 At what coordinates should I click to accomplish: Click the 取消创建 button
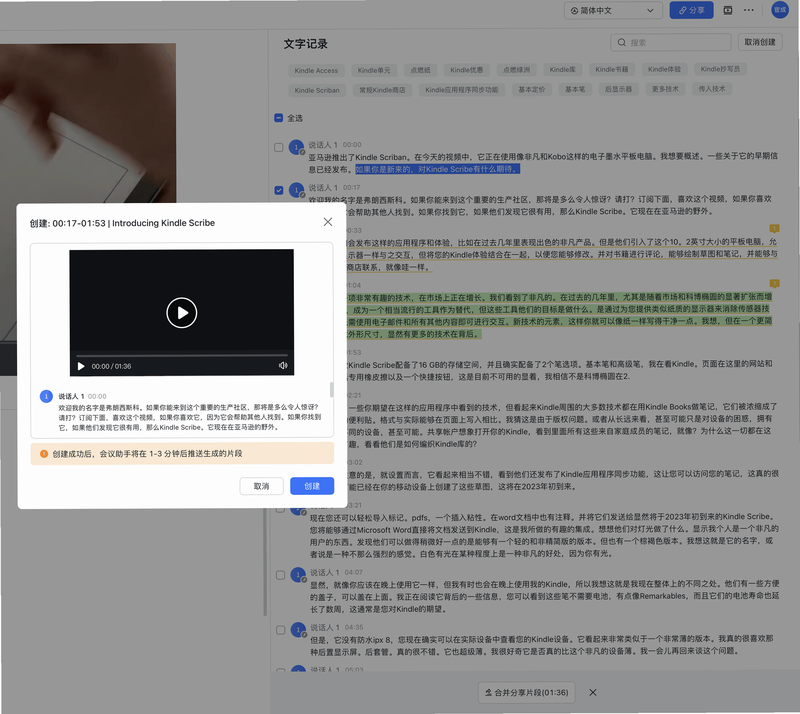(760, 42)
